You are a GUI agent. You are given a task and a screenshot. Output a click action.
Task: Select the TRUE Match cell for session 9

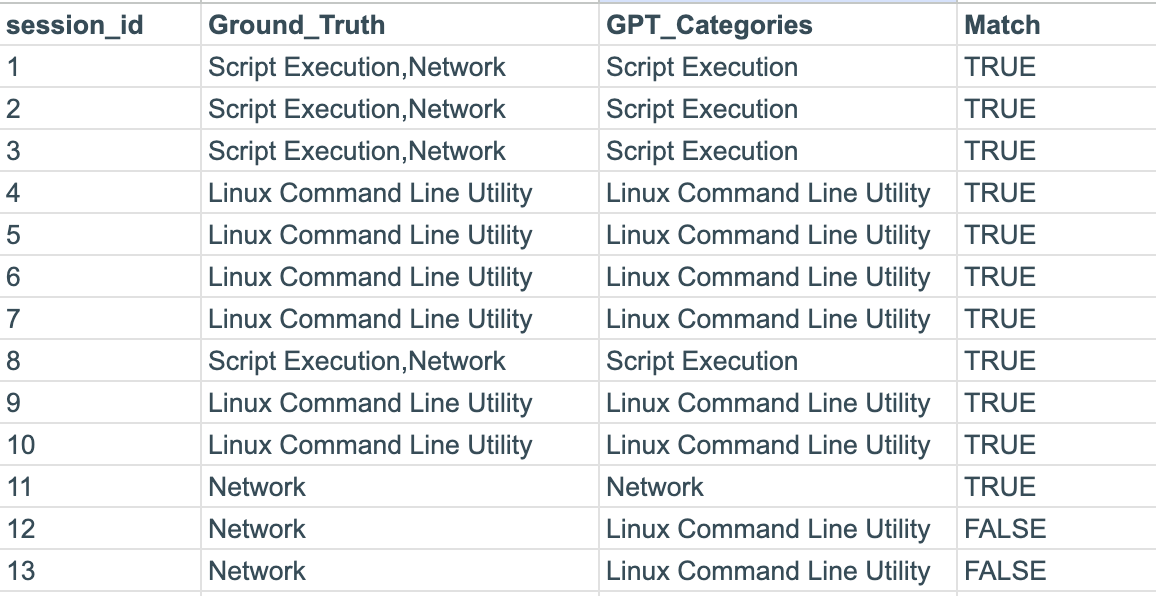(999, 403)
